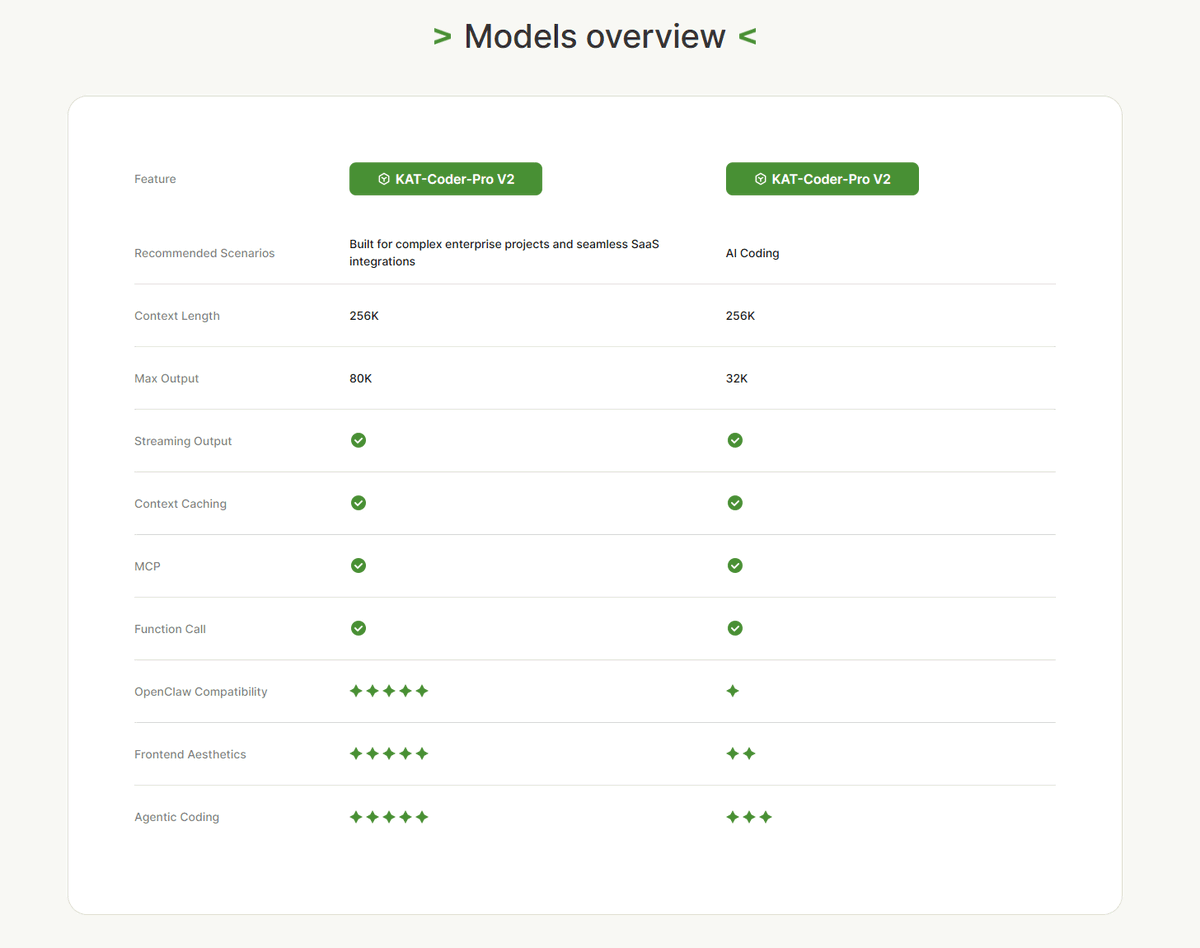Click MCP checkmark in the AI Coding column

pyautogui.click(x=735, y=566)
